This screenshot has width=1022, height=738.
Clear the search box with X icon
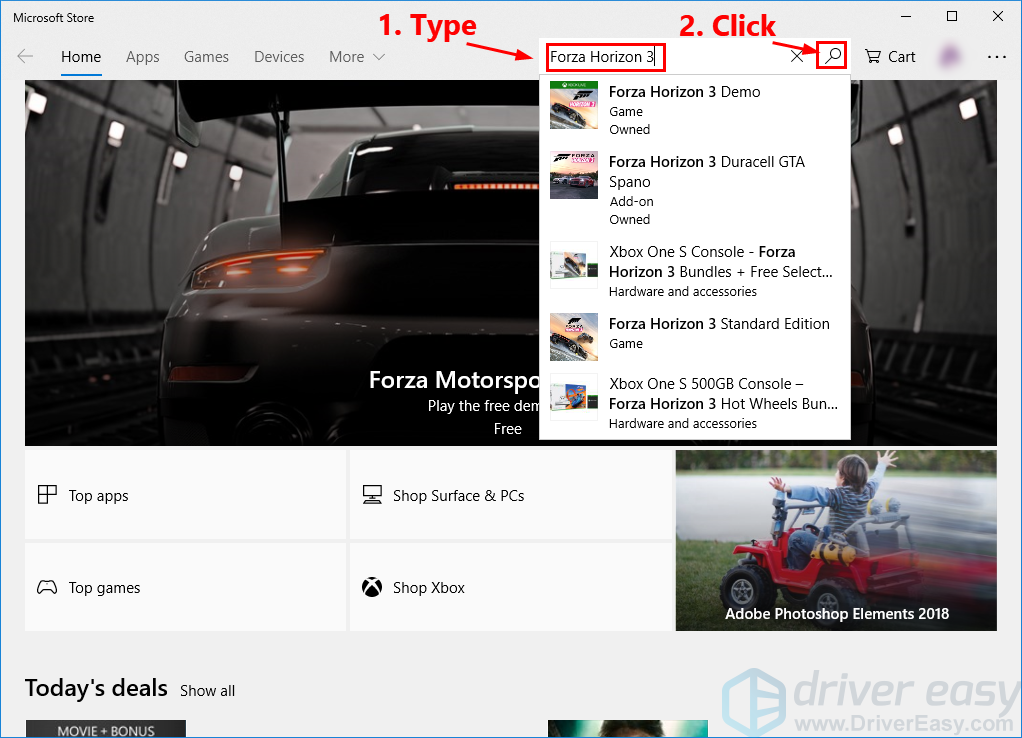(797, 57)
